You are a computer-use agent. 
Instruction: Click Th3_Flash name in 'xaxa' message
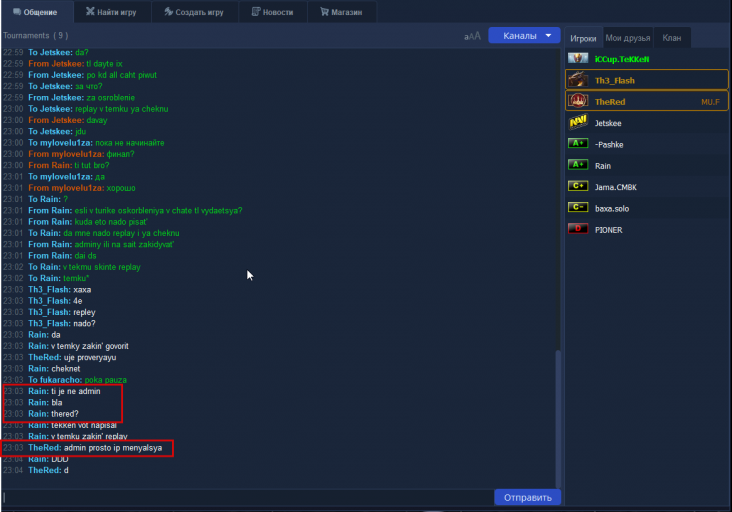[49, 289]
